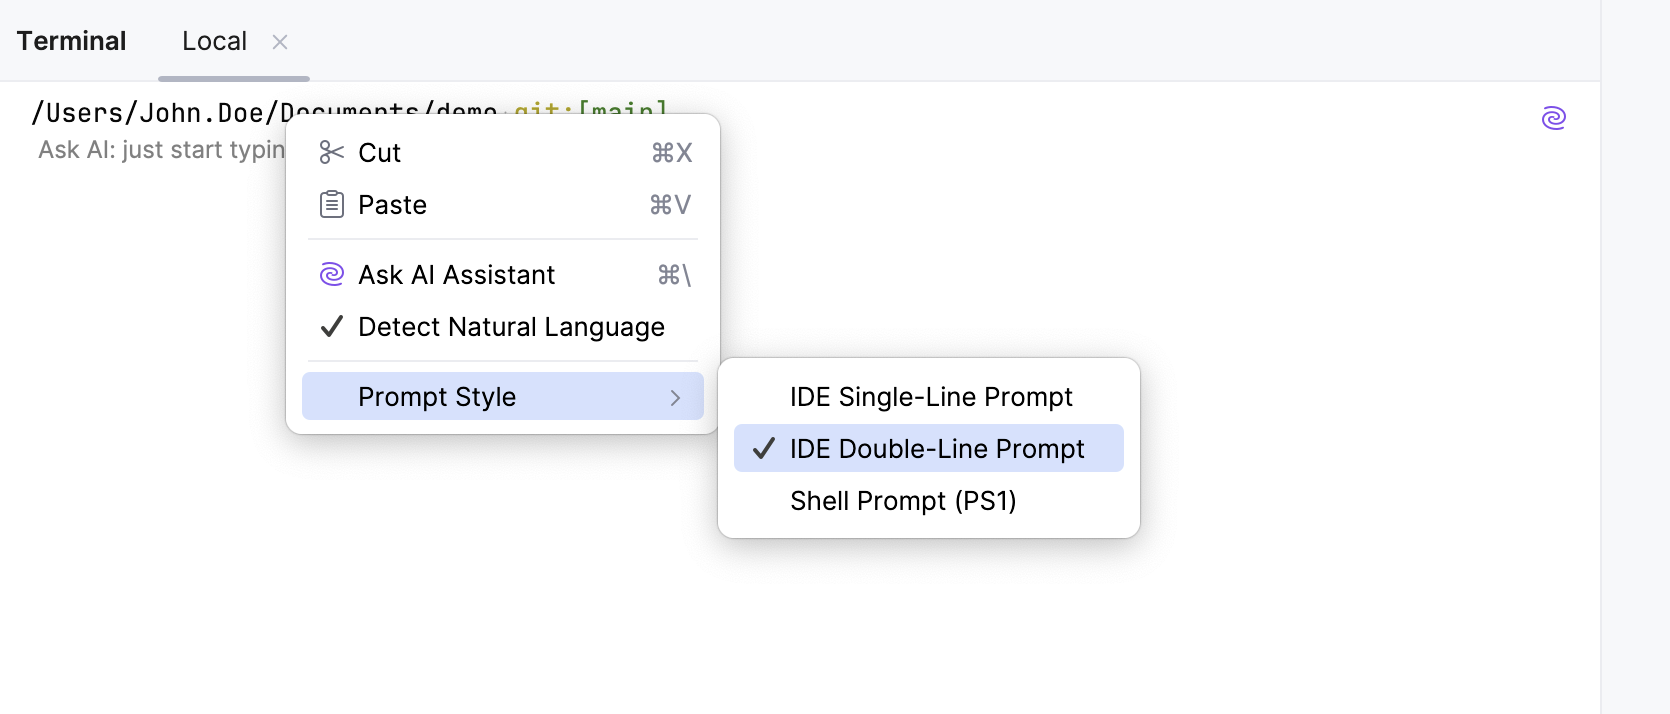Close the Local terminal tab
Viewport: 1670px width, 714px height.
pyautogui.click(x=280, y=42)
